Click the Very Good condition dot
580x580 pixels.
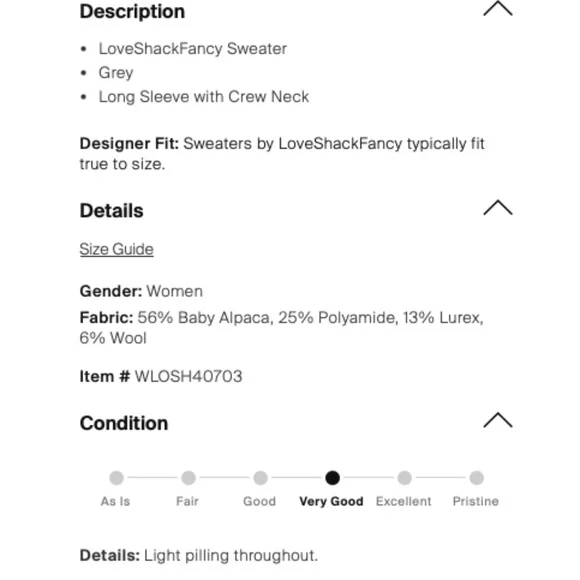(x=332, y=478)
